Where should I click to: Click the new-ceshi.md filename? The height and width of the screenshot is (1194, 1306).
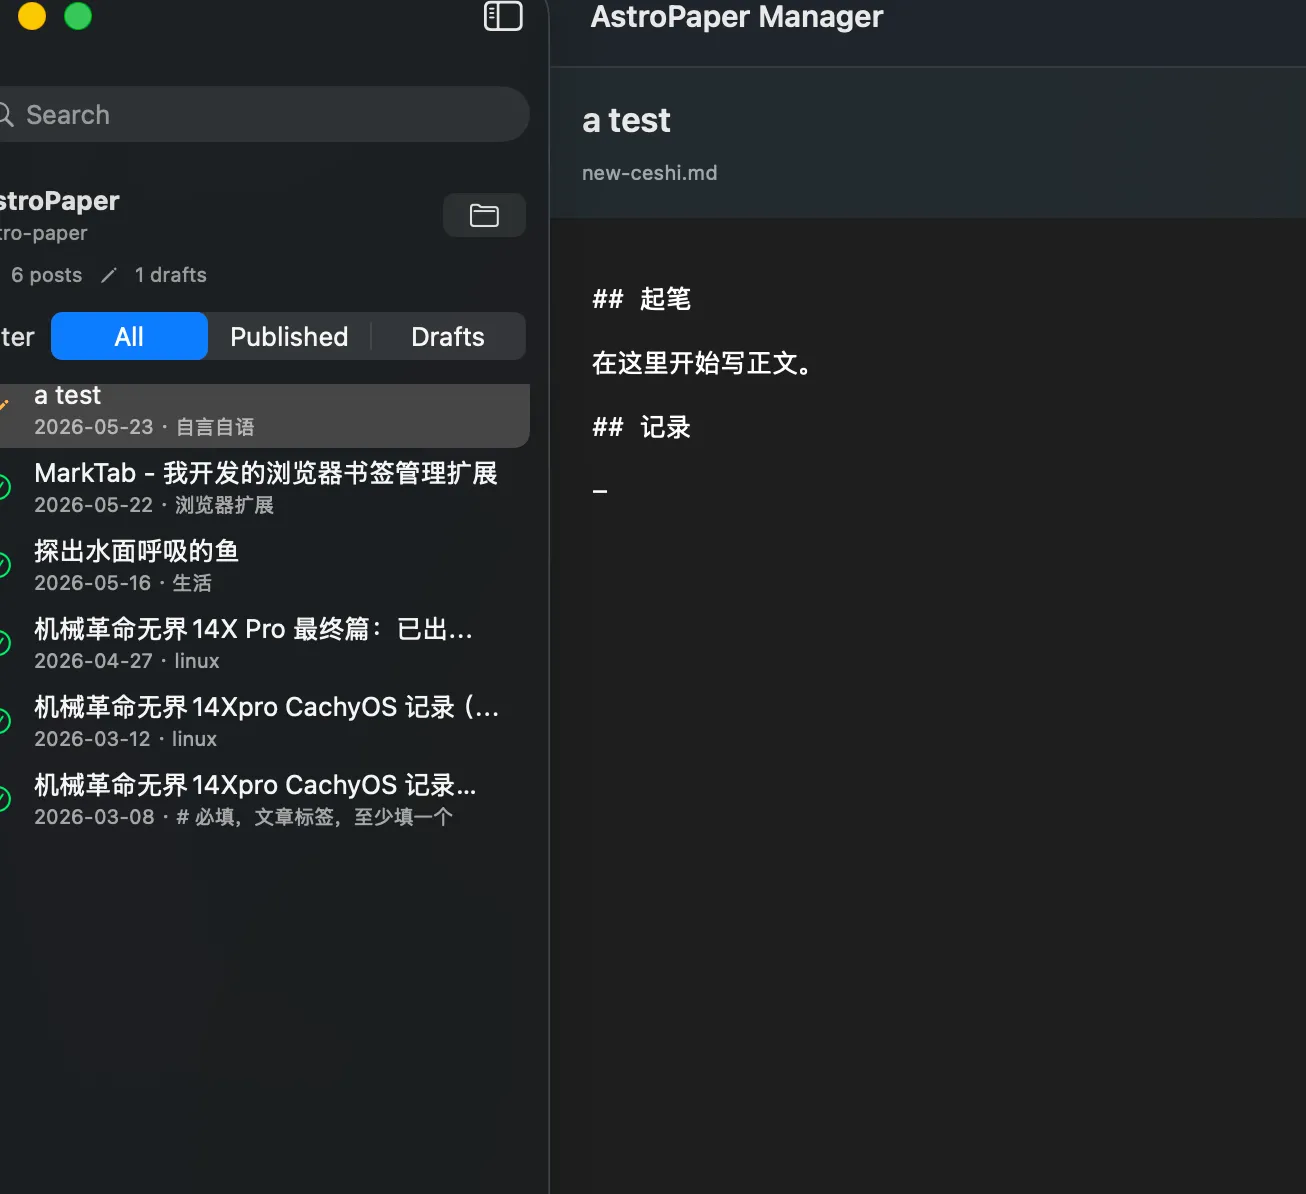click(650, 173)
